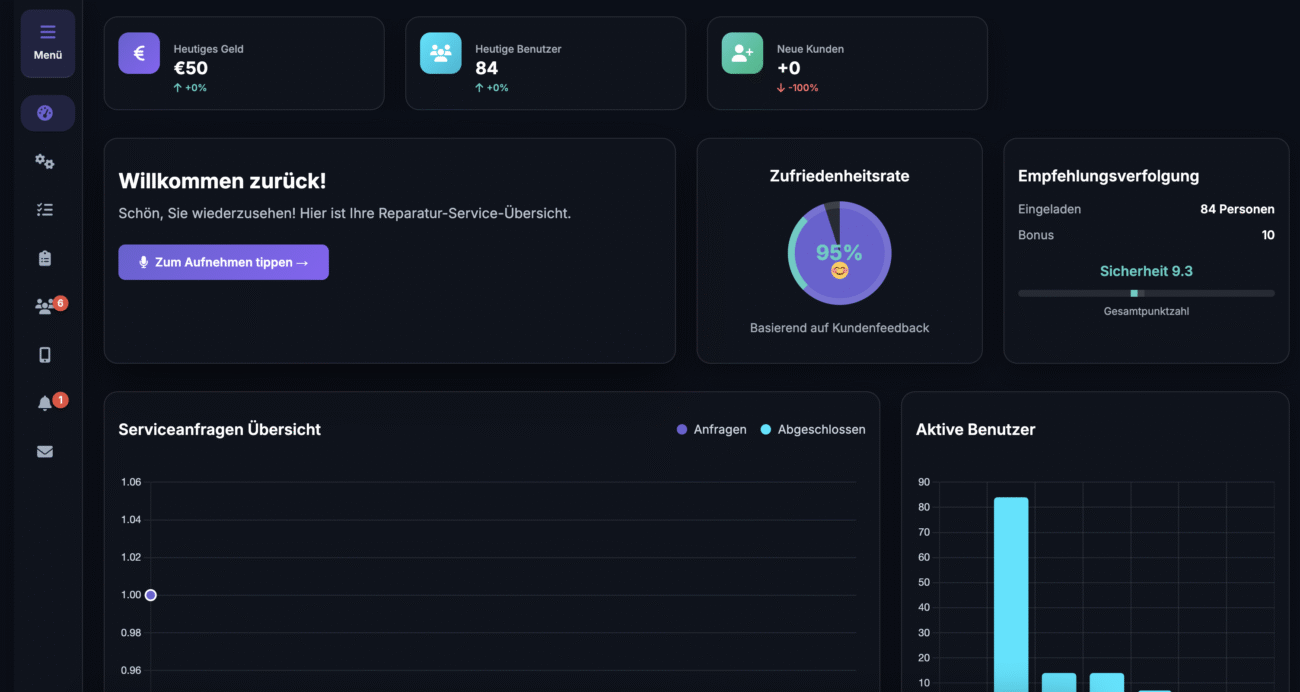Open the clipboard sidebar icon

[45, 258]
